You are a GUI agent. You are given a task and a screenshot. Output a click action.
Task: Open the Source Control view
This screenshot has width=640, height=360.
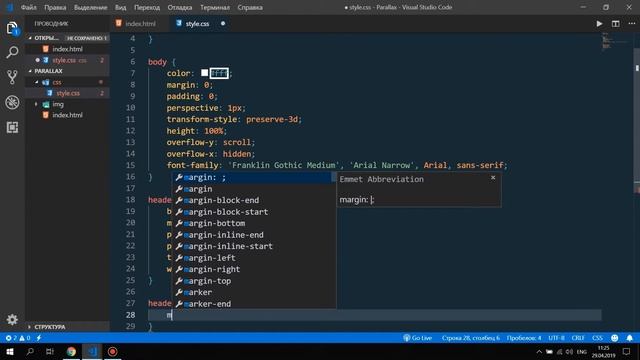point(12,77)
